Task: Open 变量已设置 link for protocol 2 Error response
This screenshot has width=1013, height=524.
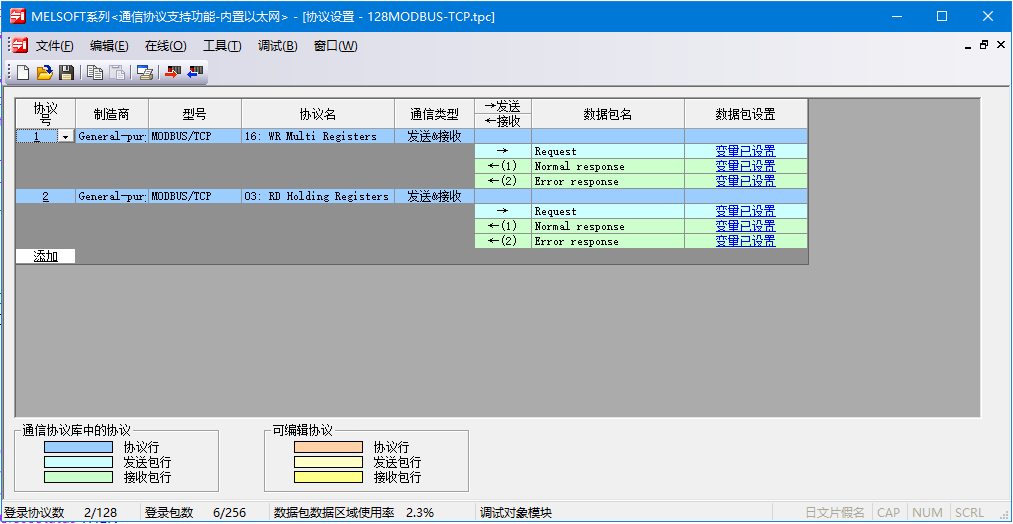Action: (745, 241)
